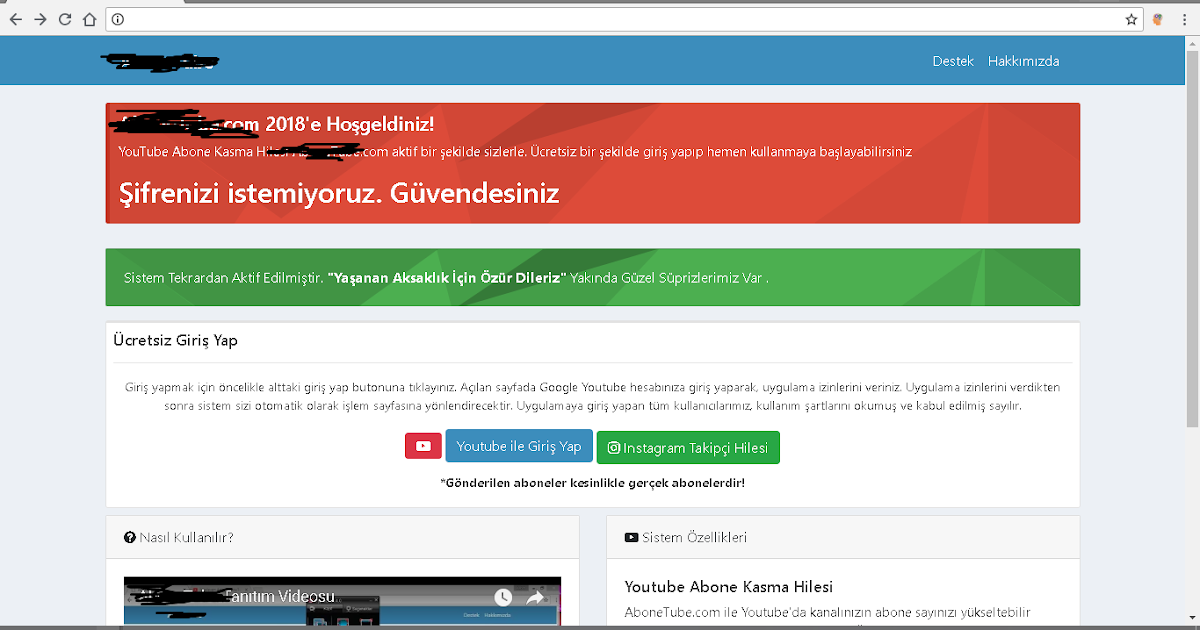Click the Sistem Özellikleri panel header
Viewport: 1200px width, 630px height.
coord(843,537)
